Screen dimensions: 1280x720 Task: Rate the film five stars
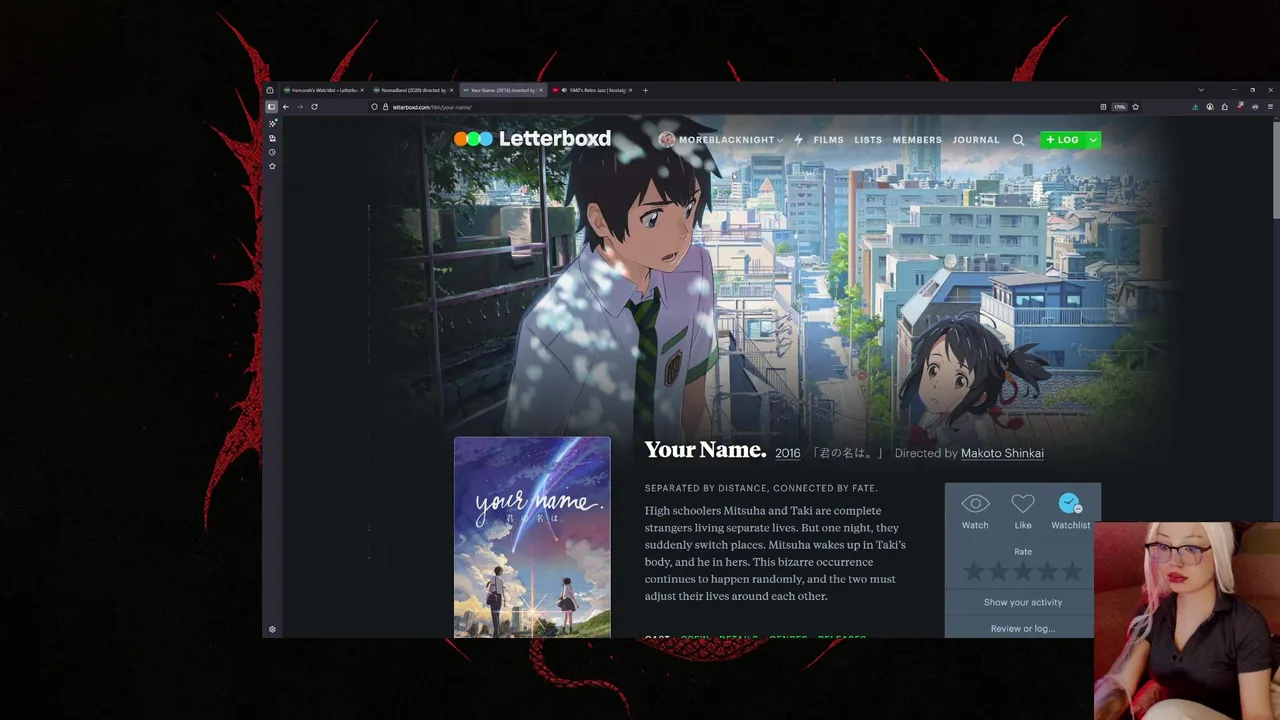[1072, 572]
